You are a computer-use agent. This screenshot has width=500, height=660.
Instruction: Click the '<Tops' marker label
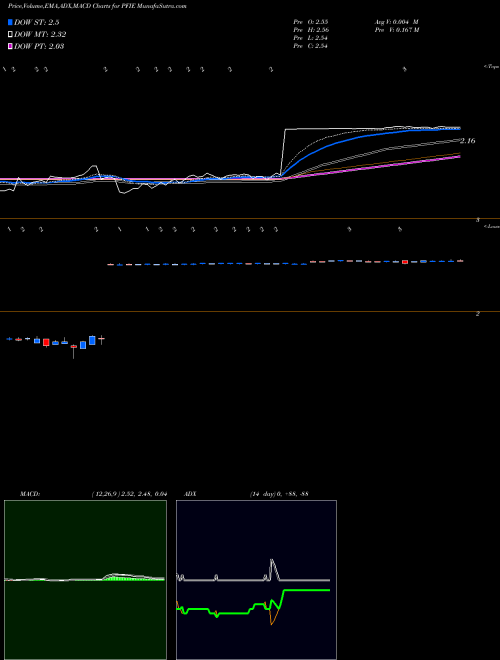(x=492, y=67)
